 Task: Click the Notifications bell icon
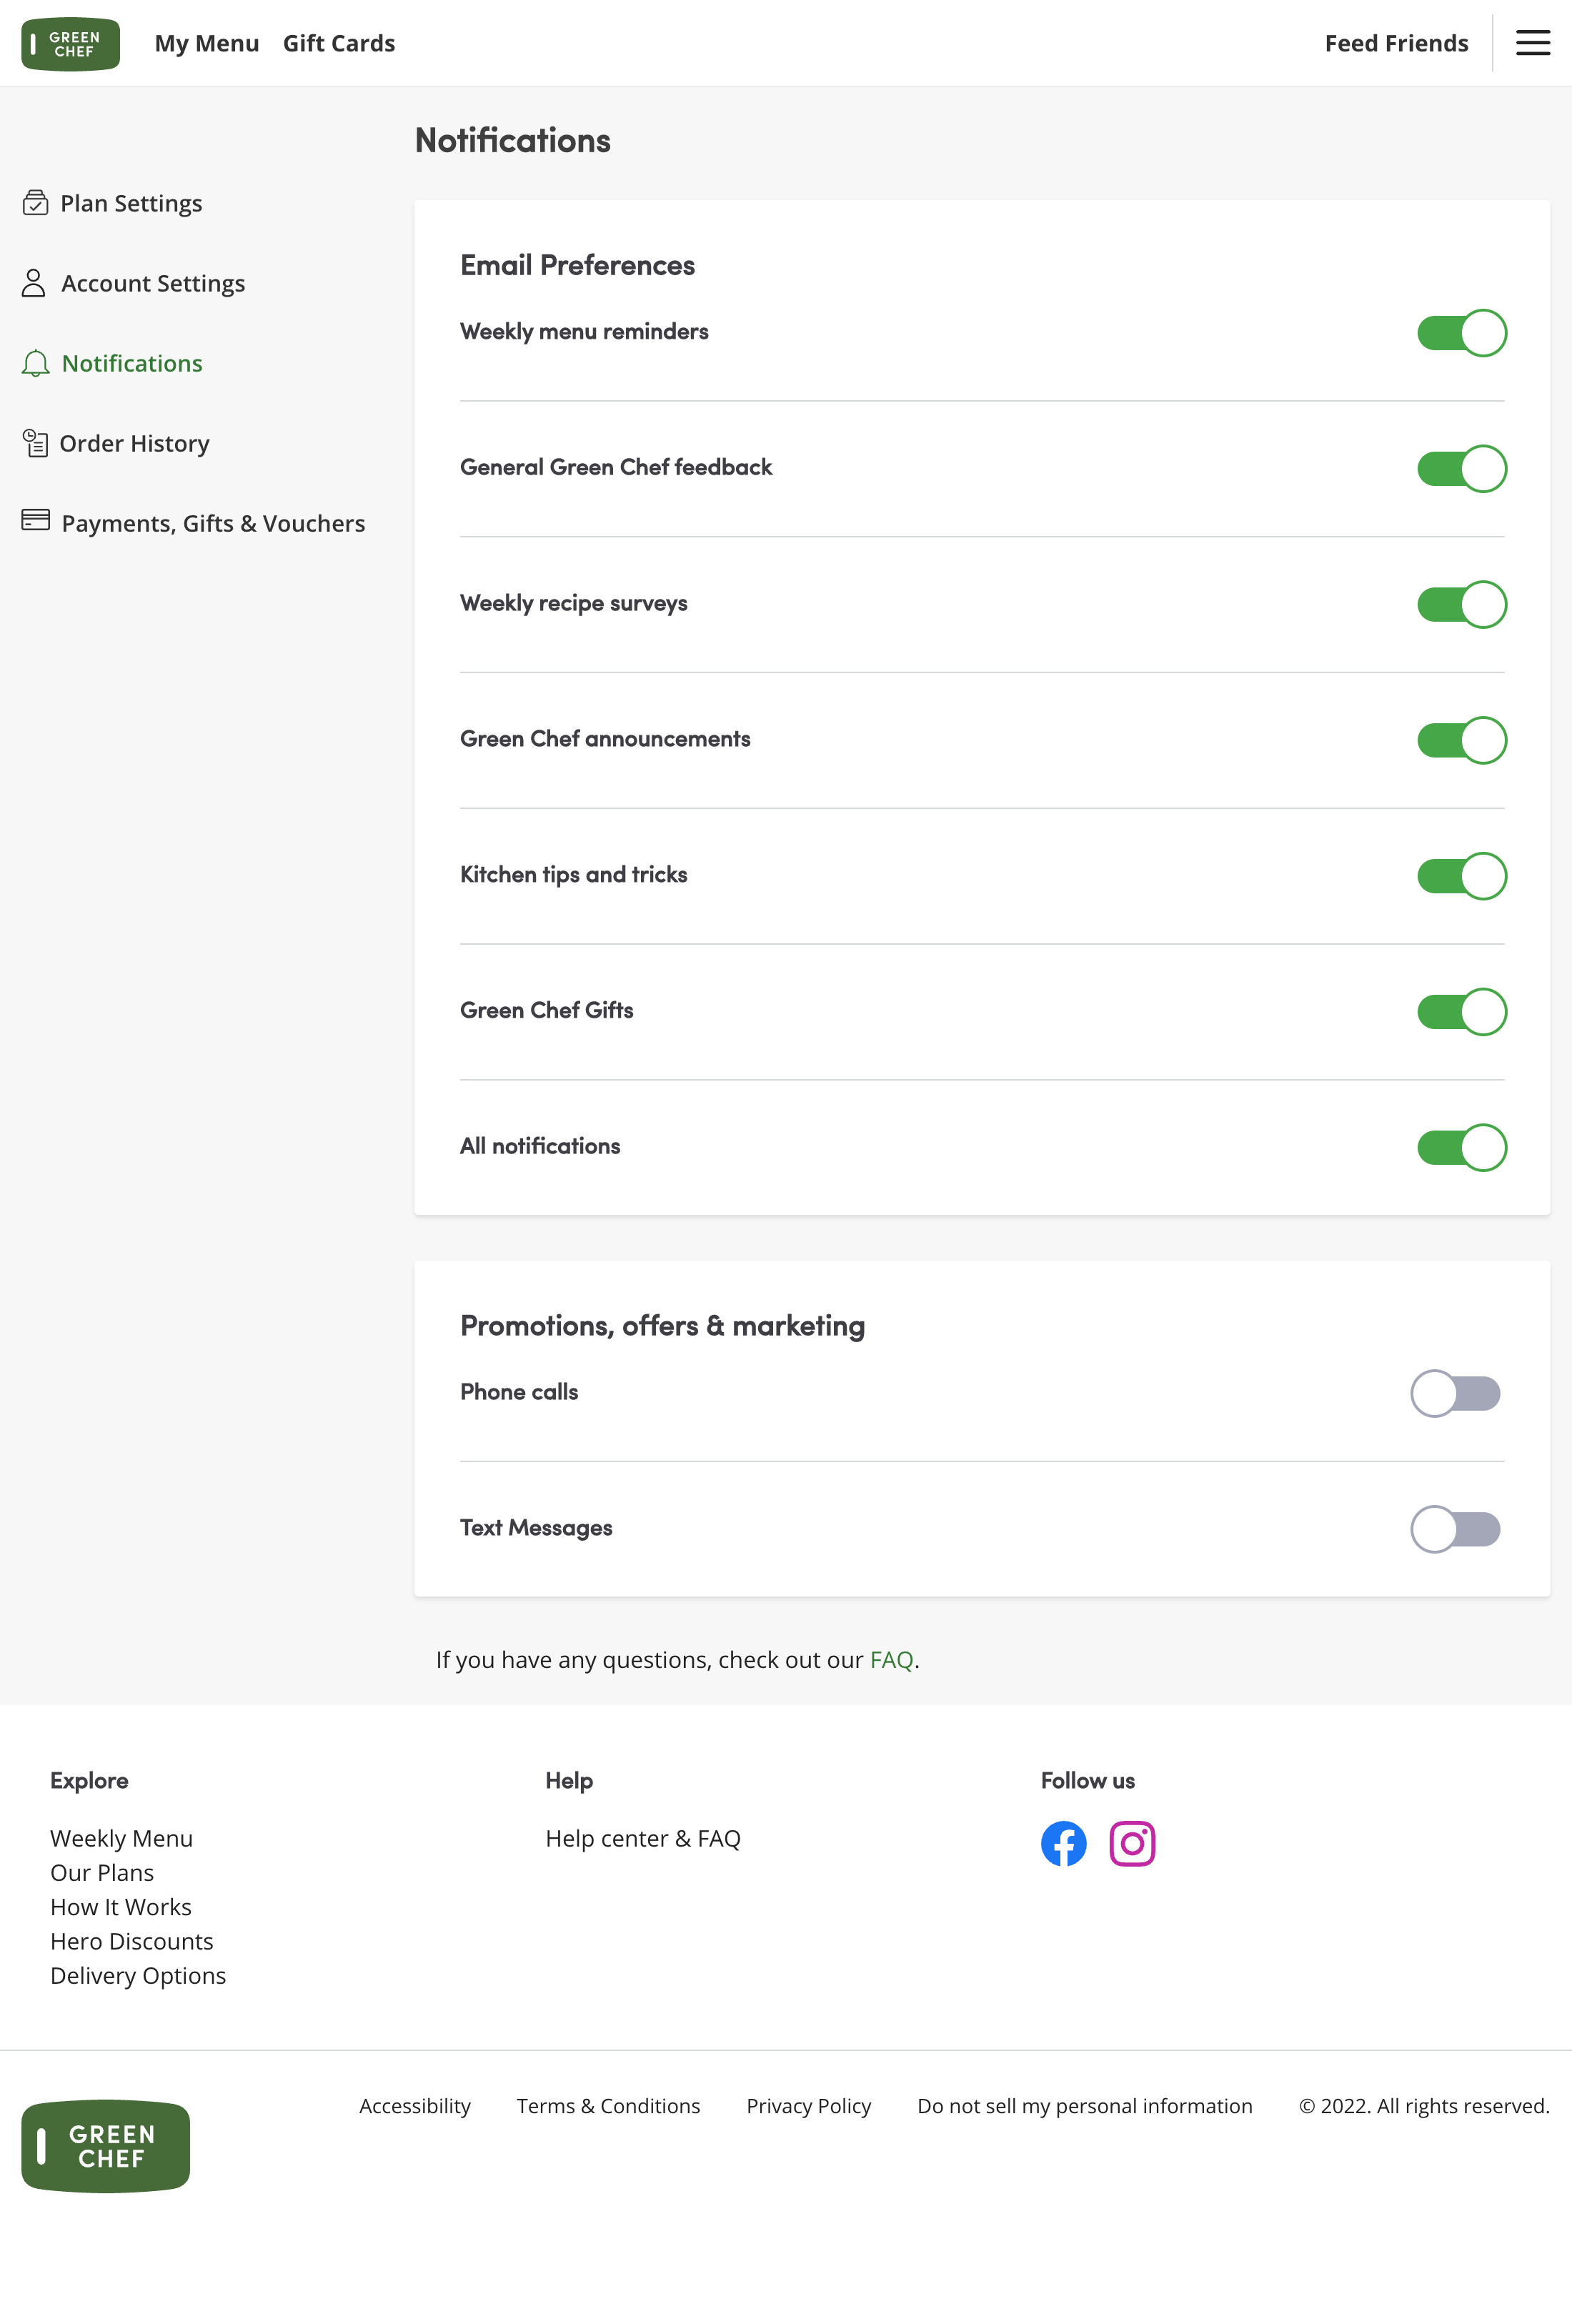tap(34, 363)
